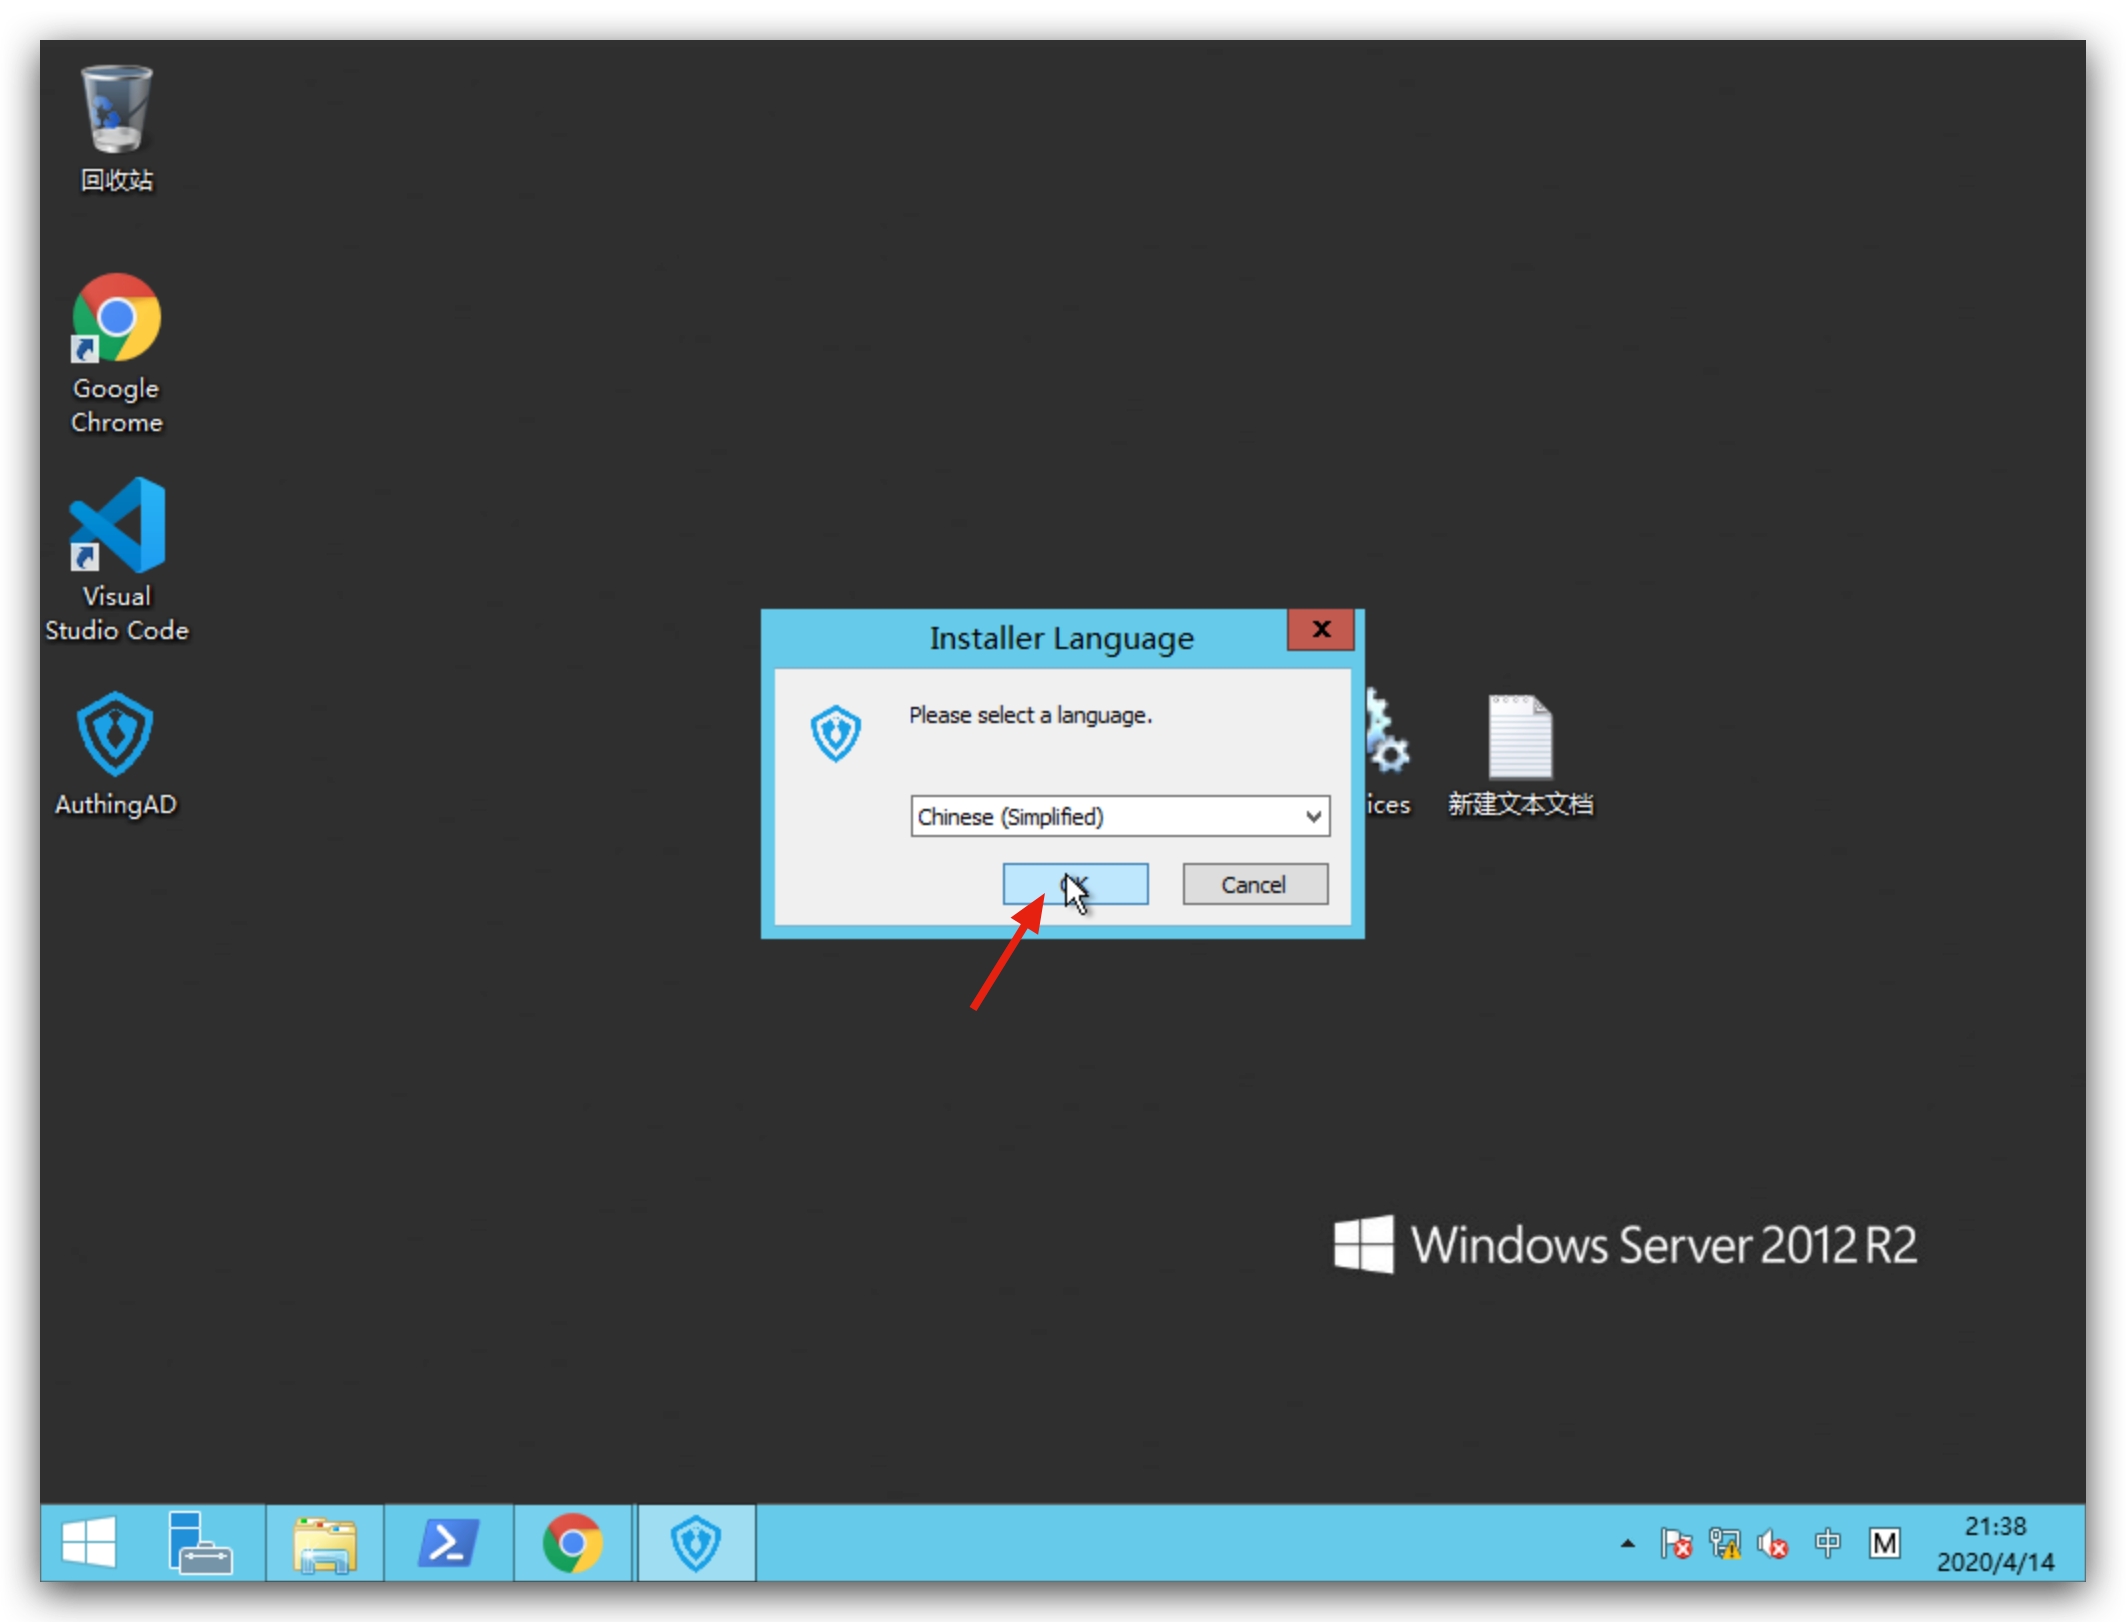Expand the Chinese (Simplified) language dropdown
The image size is (2126, 1622).
[x=1313, y=817]
